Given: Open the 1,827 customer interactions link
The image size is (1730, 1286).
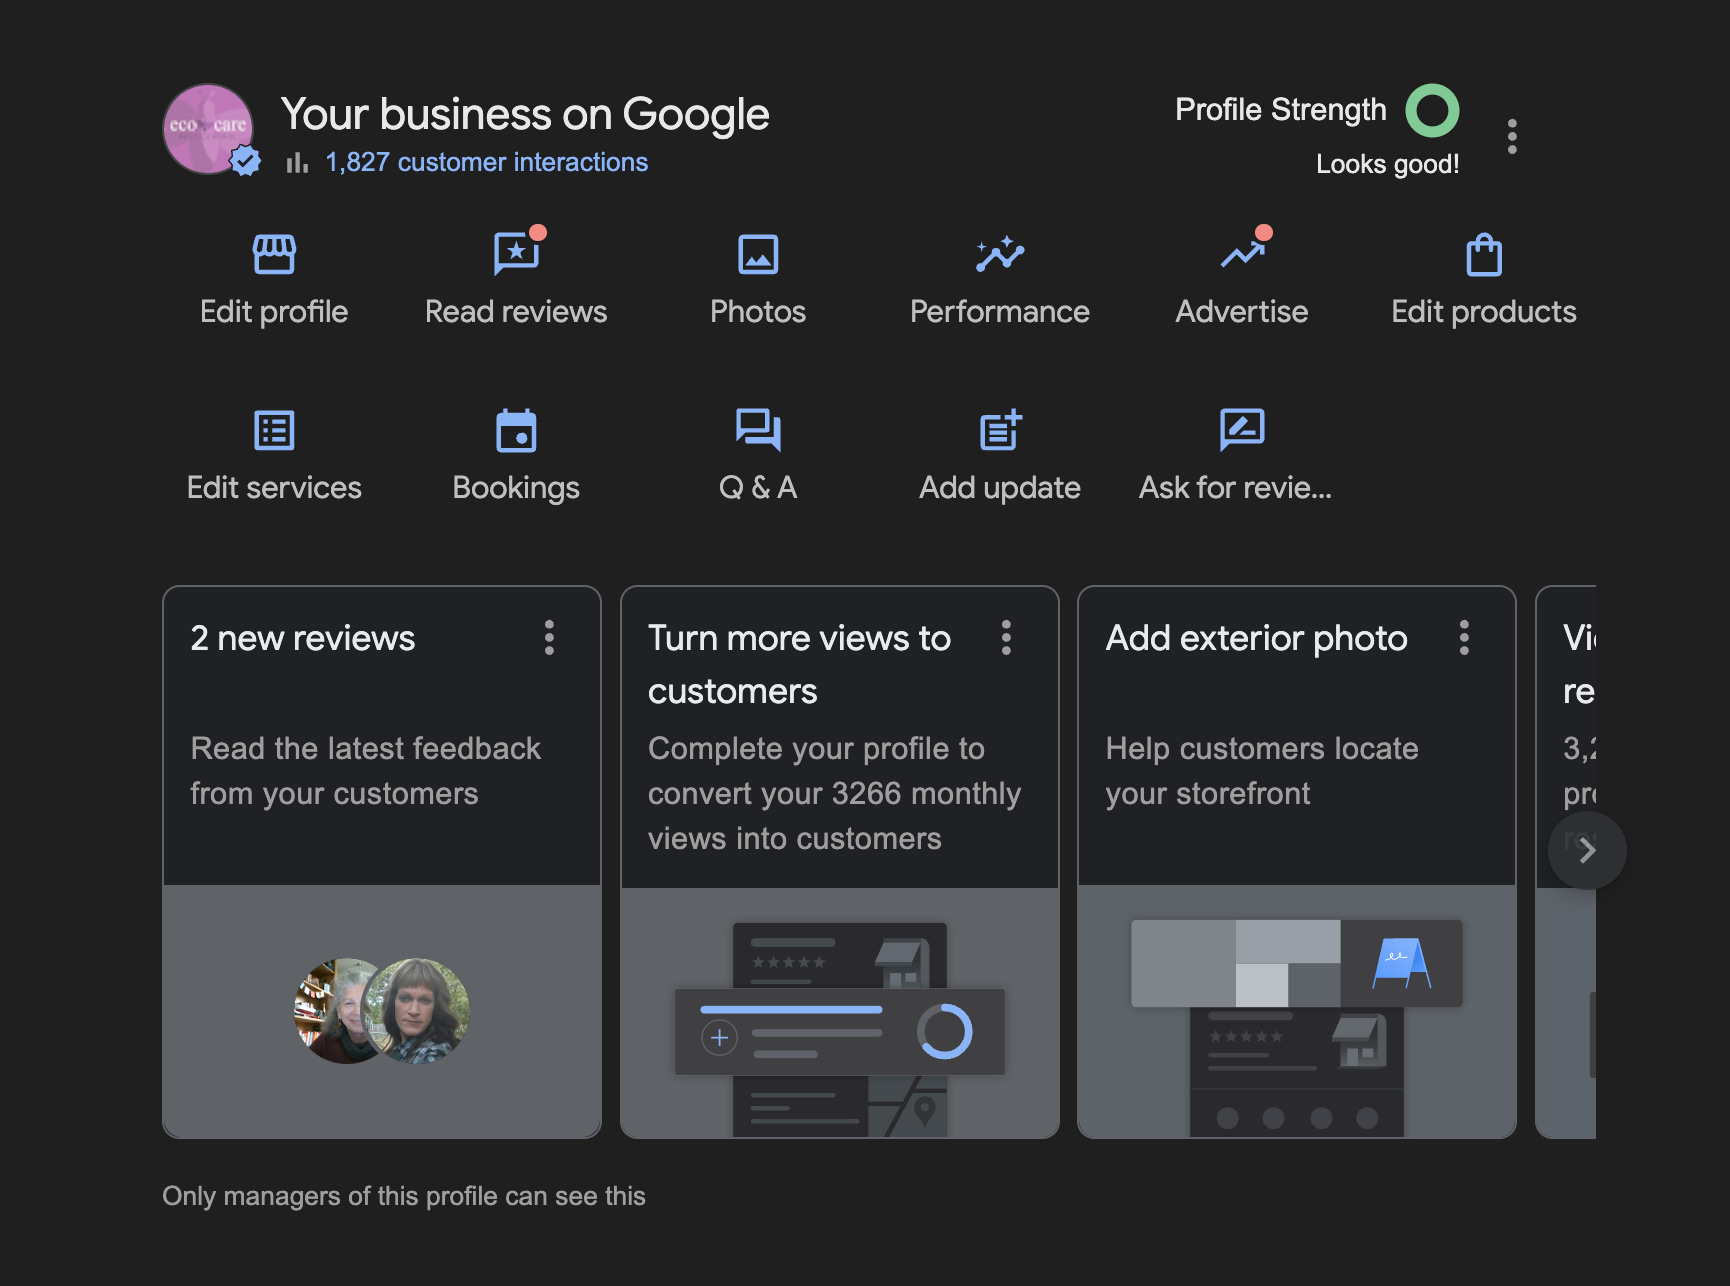Looking at the screenshot, I should click(x=486, y=162).
